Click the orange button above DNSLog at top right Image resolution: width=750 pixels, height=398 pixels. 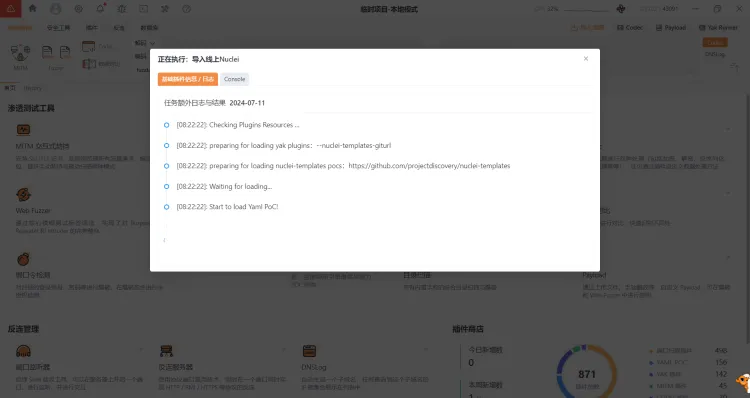tap(715, 43)
